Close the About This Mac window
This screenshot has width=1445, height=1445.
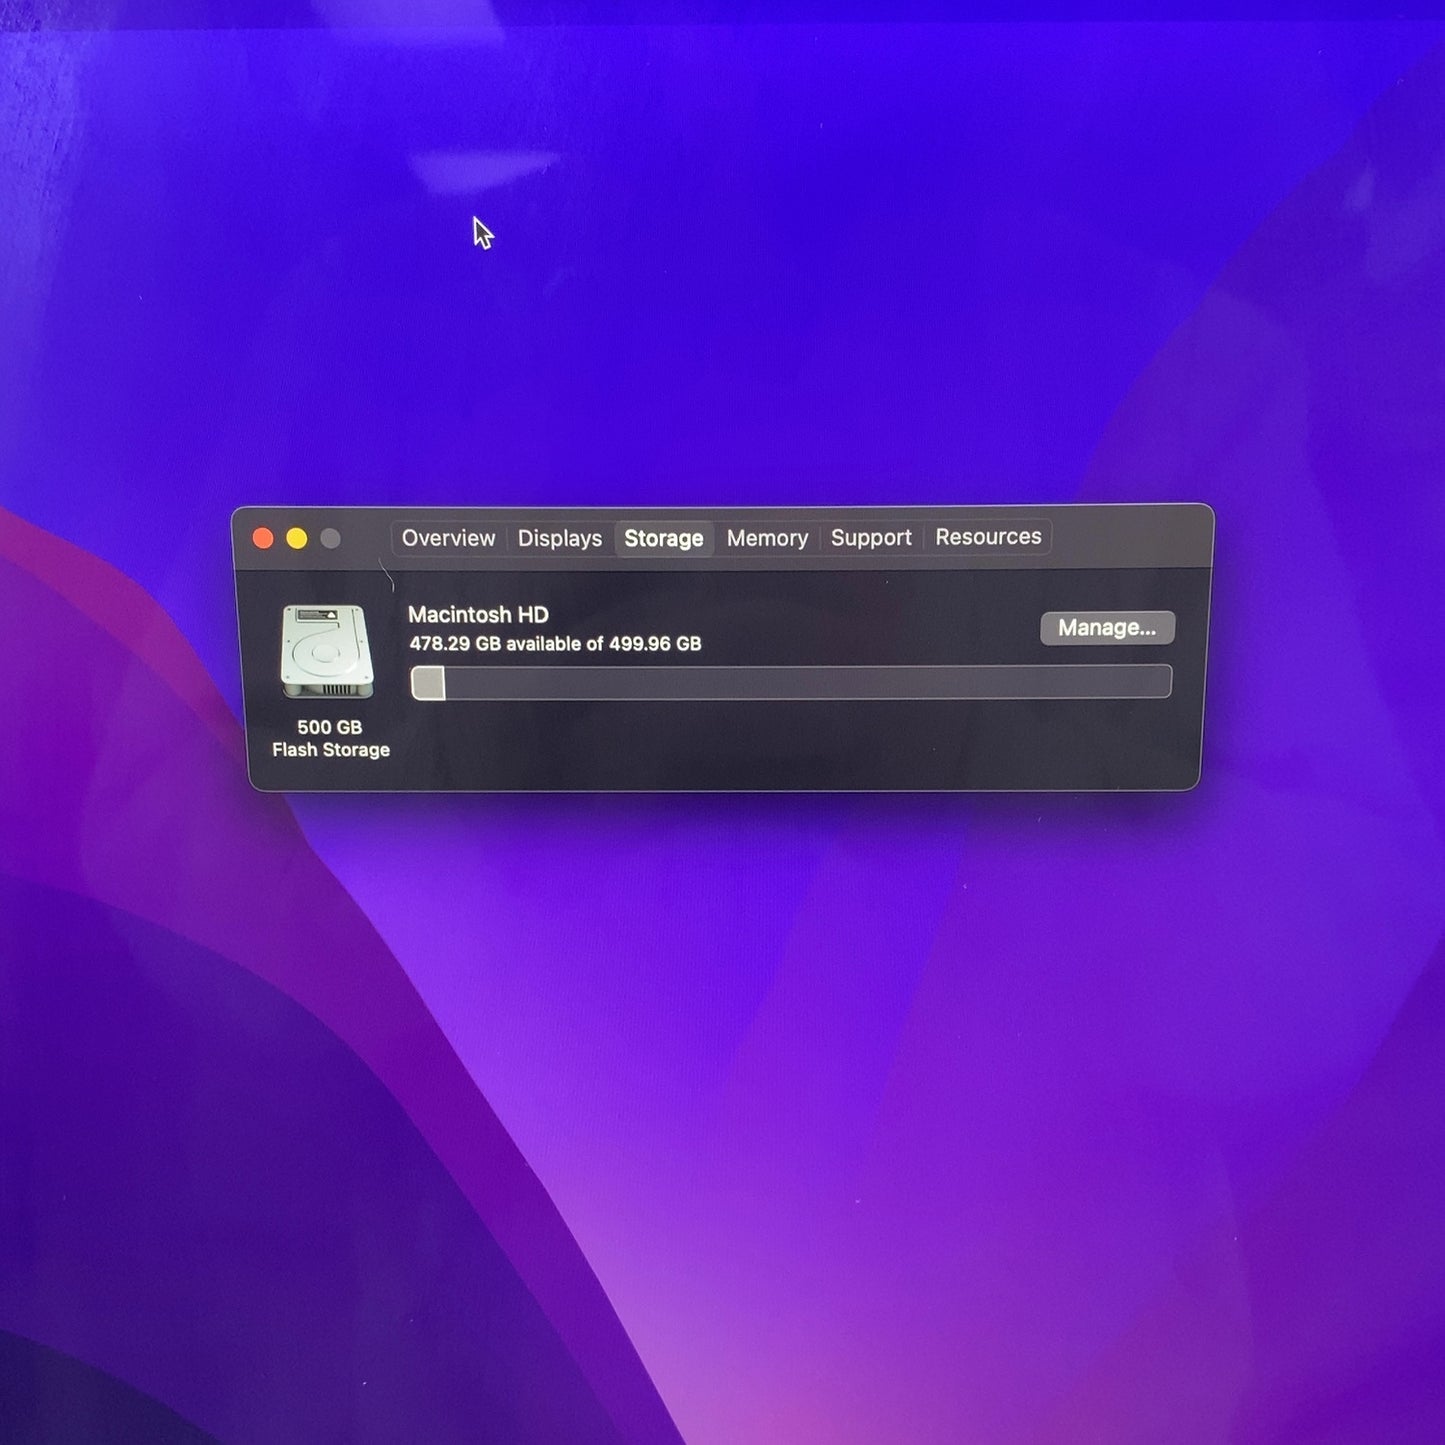pos(263,539)
